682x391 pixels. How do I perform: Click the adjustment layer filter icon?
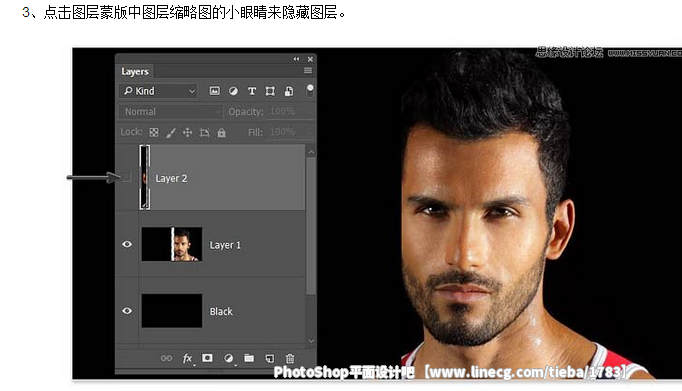click(x=233, y=91)
